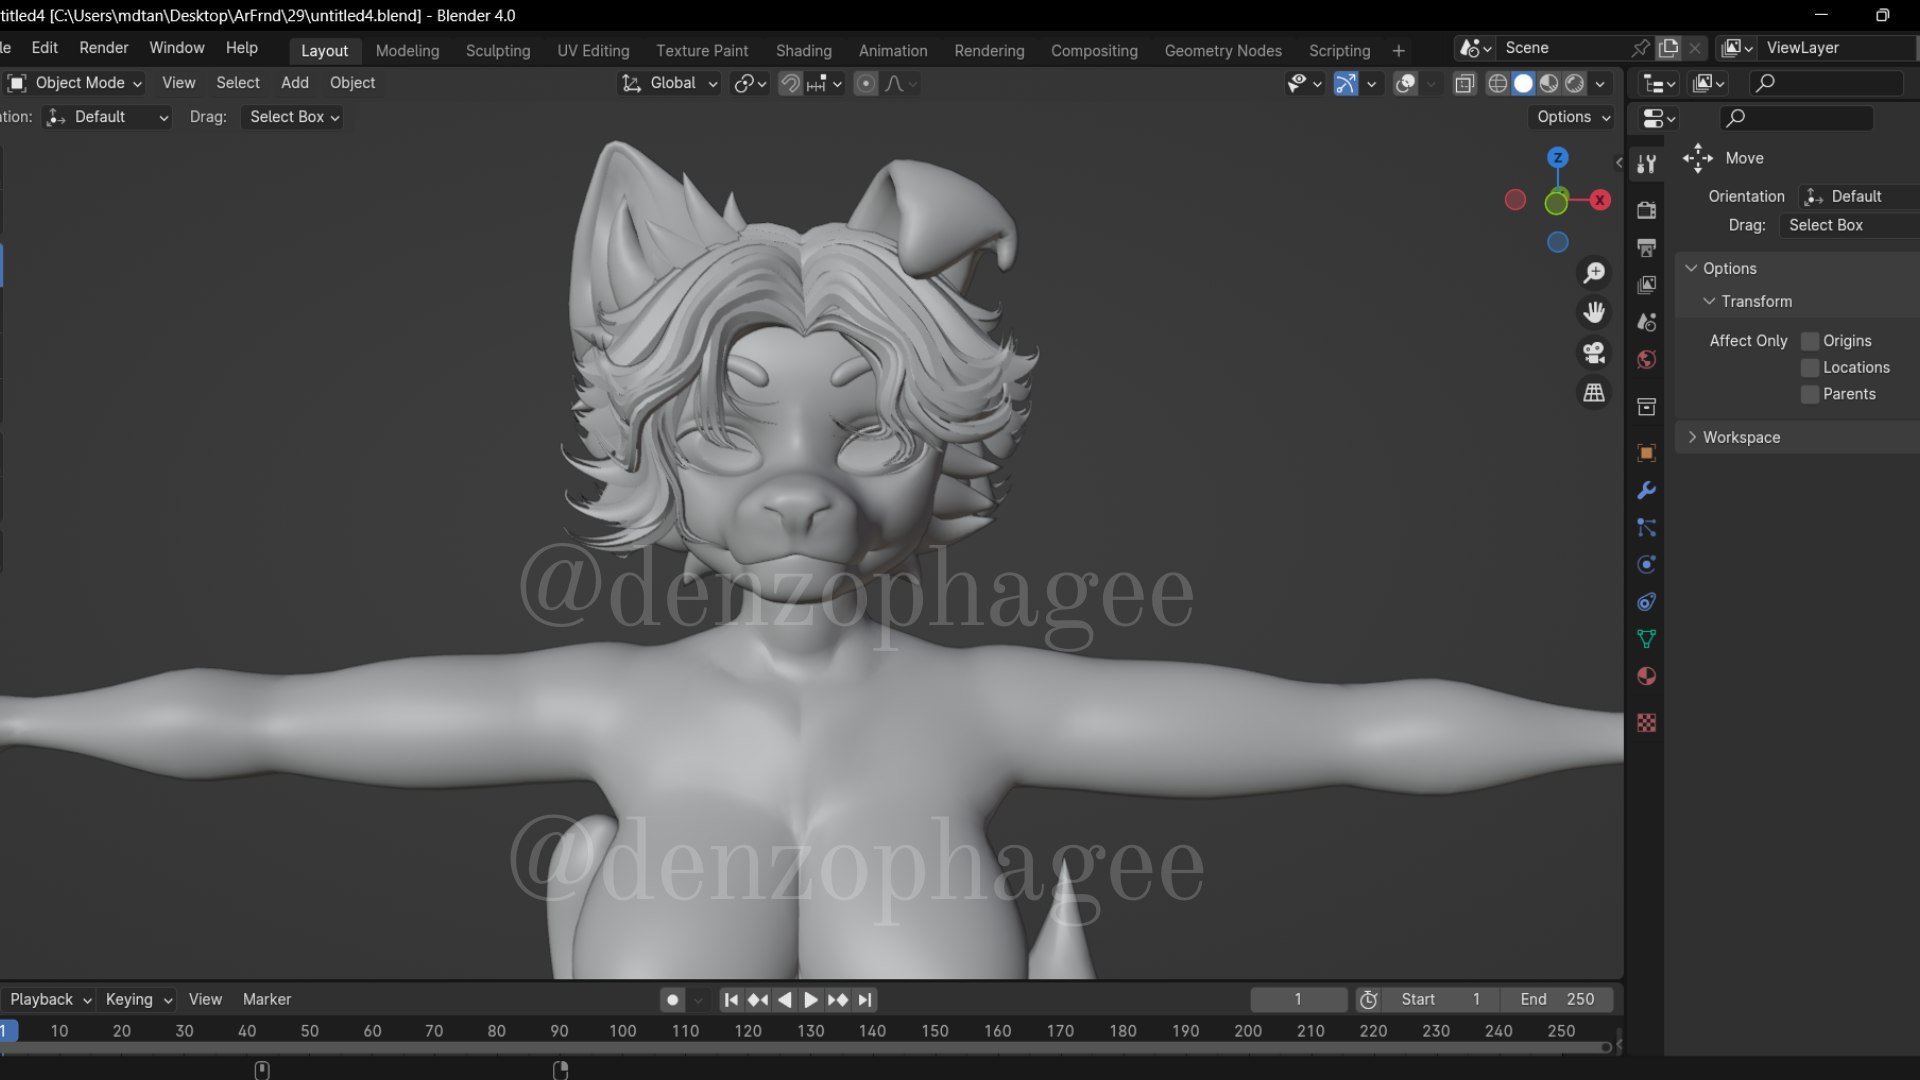
Task: Open the Render menu
Action: (x=103, y=48)
